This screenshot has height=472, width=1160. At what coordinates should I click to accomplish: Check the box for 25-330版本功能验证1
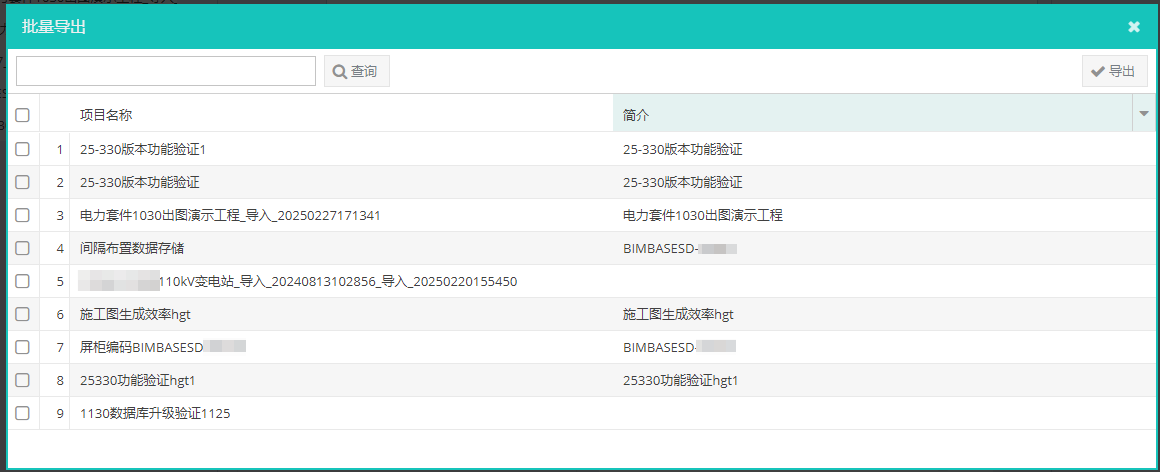[22, 149]
